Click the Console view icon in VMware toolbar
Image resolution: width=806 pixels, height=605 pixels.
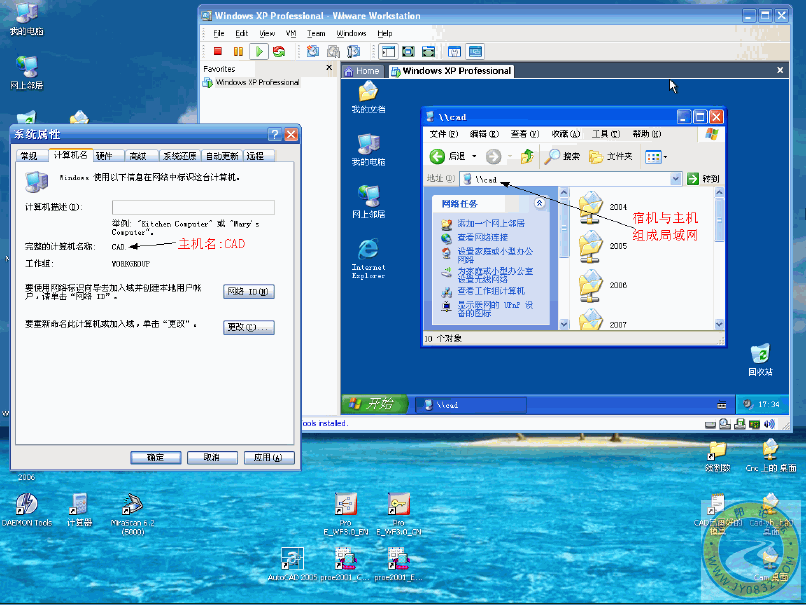coord(475,51)
